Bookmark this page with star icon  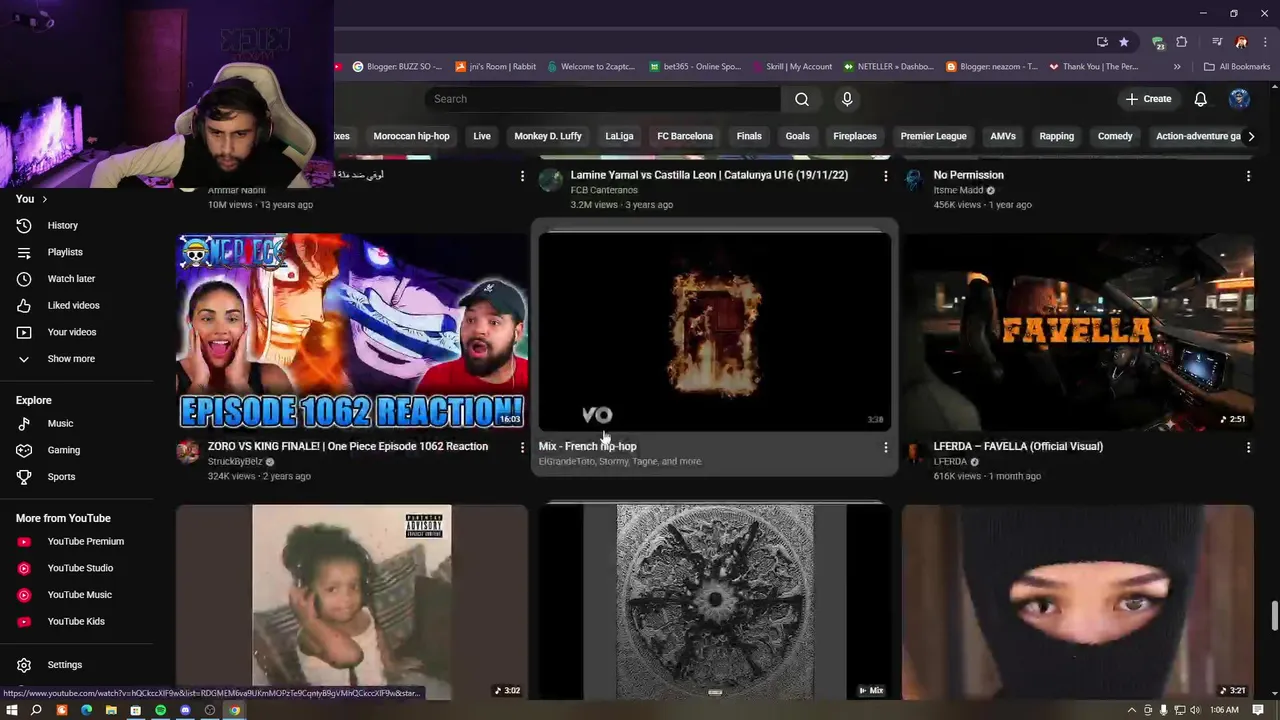[x=1124, y=42]
